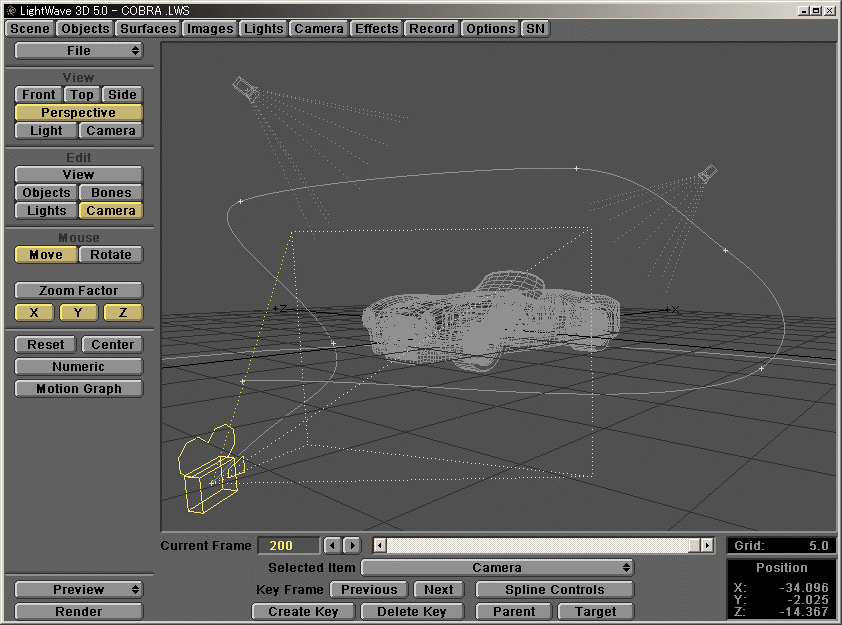The image size is (842, 625).
Task: Switch viewport to Top view
Action: click(x=81, y=94)
